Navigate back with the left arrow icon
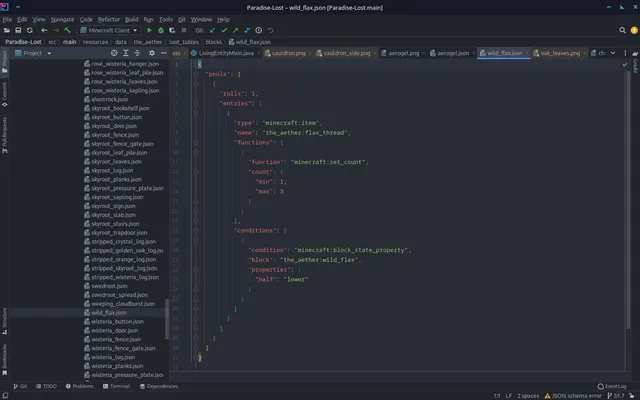 tap(44, 30)
